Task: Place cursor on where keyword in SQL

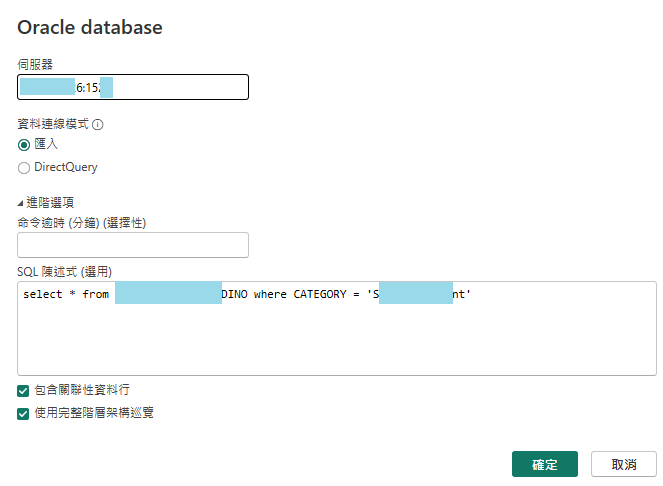Action: click(270, 294)
